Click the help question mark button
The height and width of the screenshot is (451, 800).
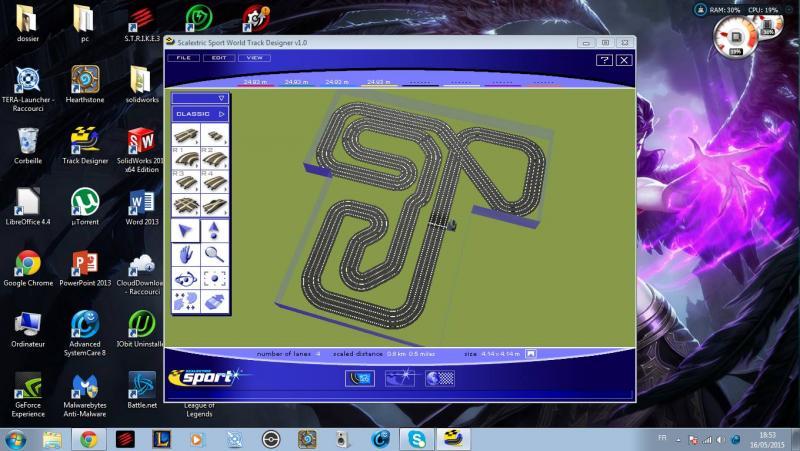tap(604, 60)
